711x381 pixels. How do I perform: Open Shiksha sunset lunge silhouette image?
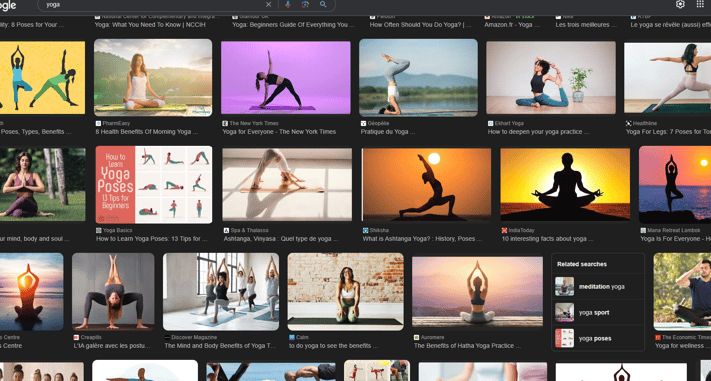pos(426,185)
